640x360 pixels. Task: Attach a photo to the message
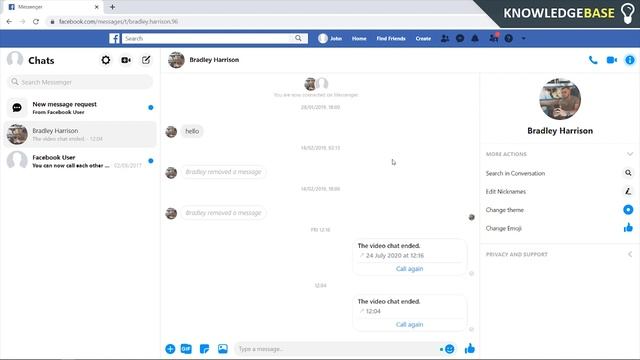[x=222, y=349]
